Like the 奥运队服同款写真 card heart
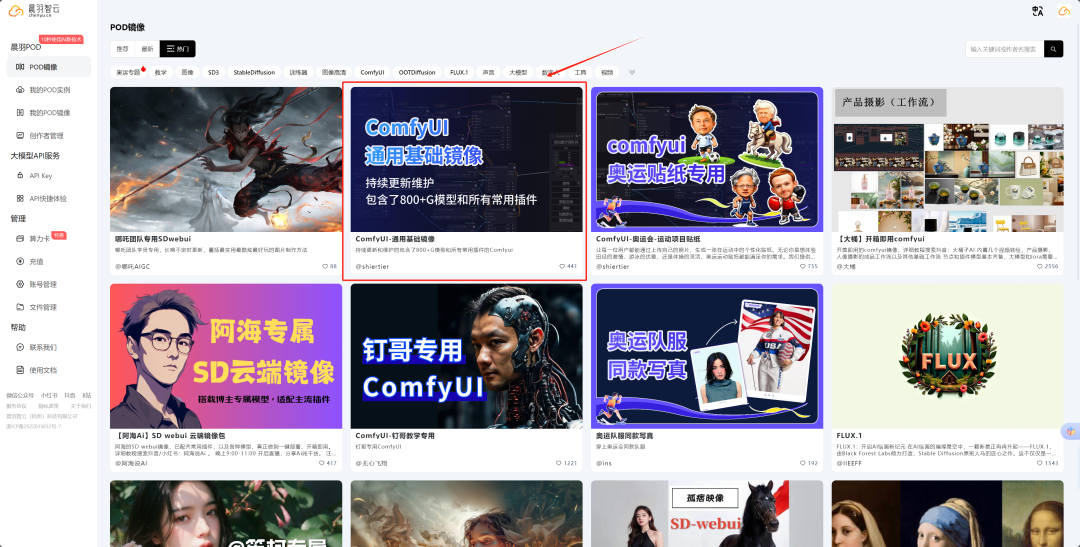Viewport: 1080px width, 547px height. [802, 463]
